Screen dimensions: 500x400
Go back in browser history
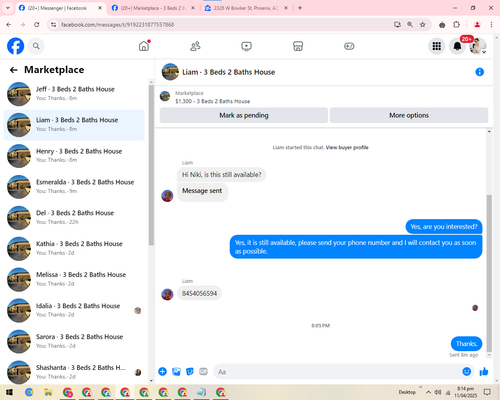pyautogui.click(x=9, y=25)
